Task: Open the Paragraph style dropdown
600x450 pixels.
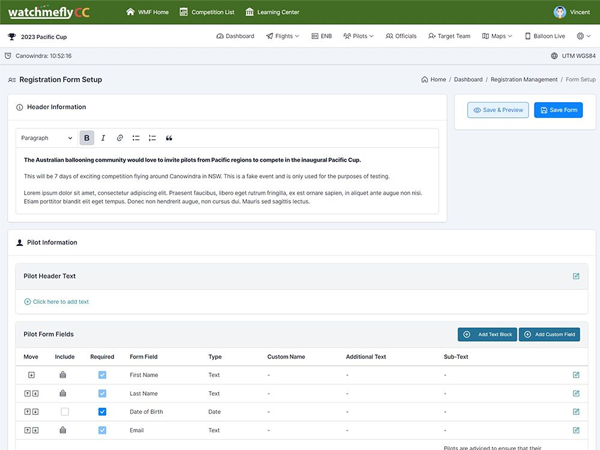Action: [x=47, y=138]
